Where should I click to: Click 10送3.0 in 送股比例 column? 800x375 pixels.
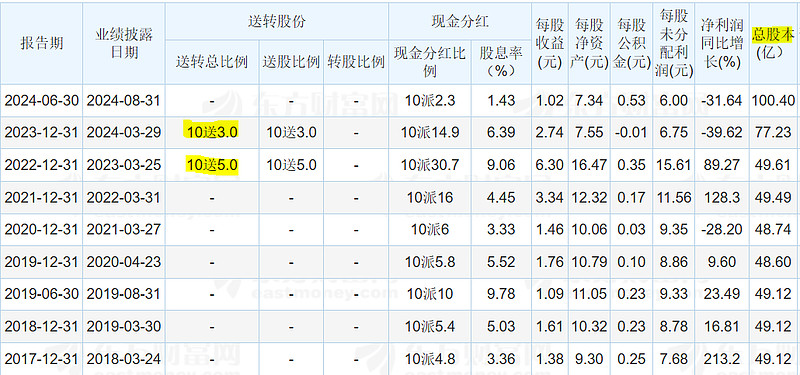(291, 133)
